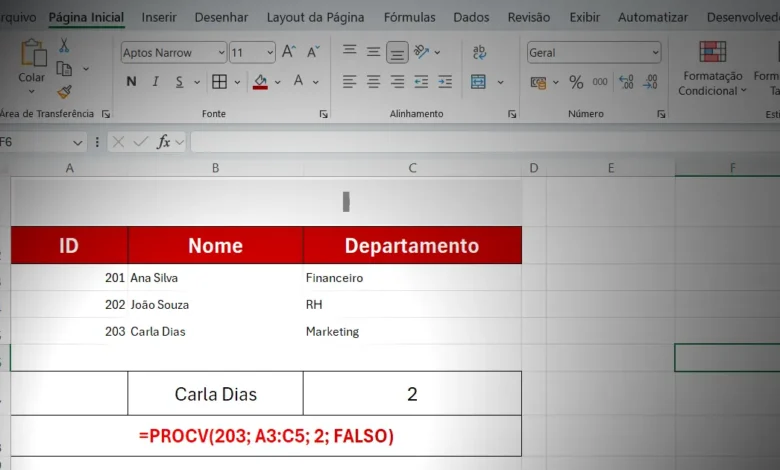Toggle italic I formatting
Viewport: 780px width, 470px height.
click(x=155, y=82)
